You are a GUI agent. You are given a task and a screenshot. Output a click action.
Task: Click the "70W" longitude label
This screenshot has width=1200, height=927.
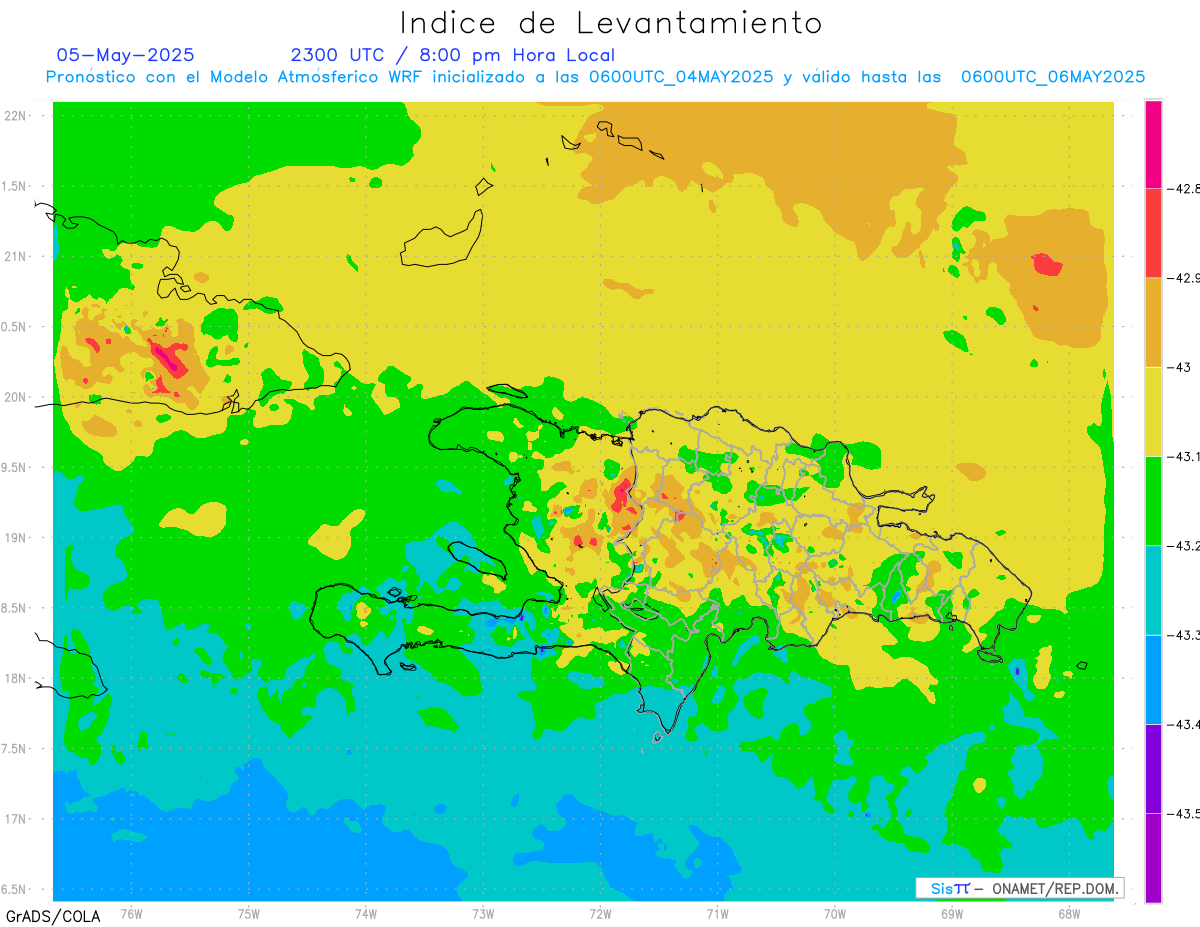point(834,914)
